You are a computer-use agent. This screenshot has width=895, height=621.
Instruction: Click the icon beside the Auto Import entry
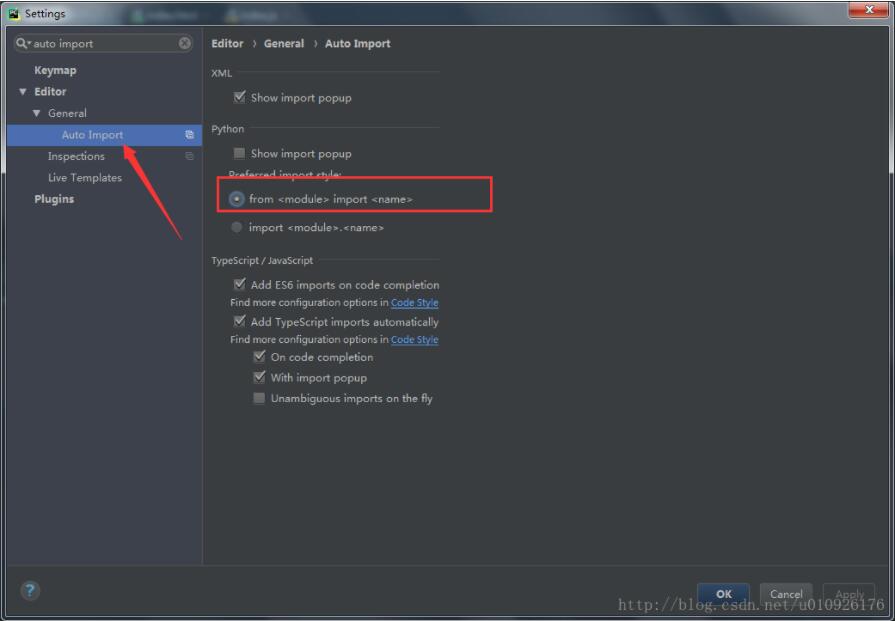coord(189,134)
